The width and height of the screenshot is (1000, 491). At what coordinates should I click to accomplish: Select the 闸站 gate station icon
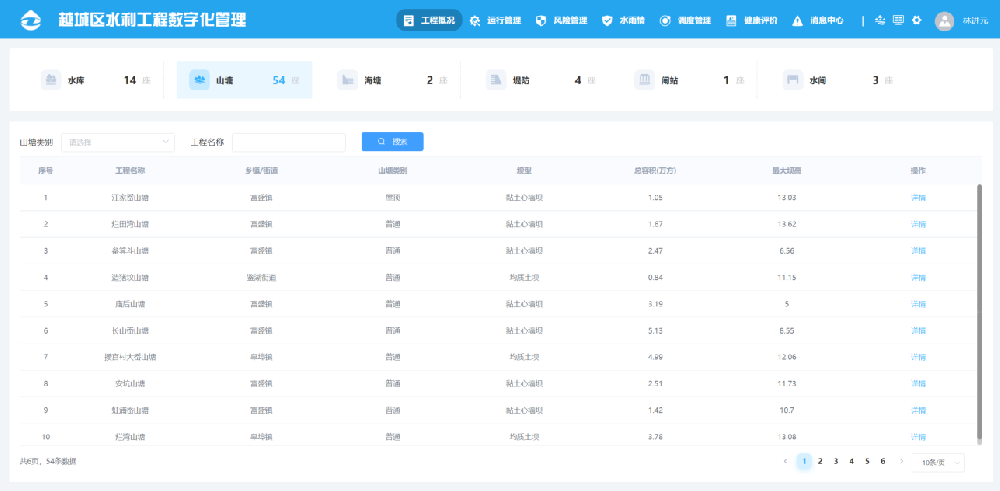point(644,80)
